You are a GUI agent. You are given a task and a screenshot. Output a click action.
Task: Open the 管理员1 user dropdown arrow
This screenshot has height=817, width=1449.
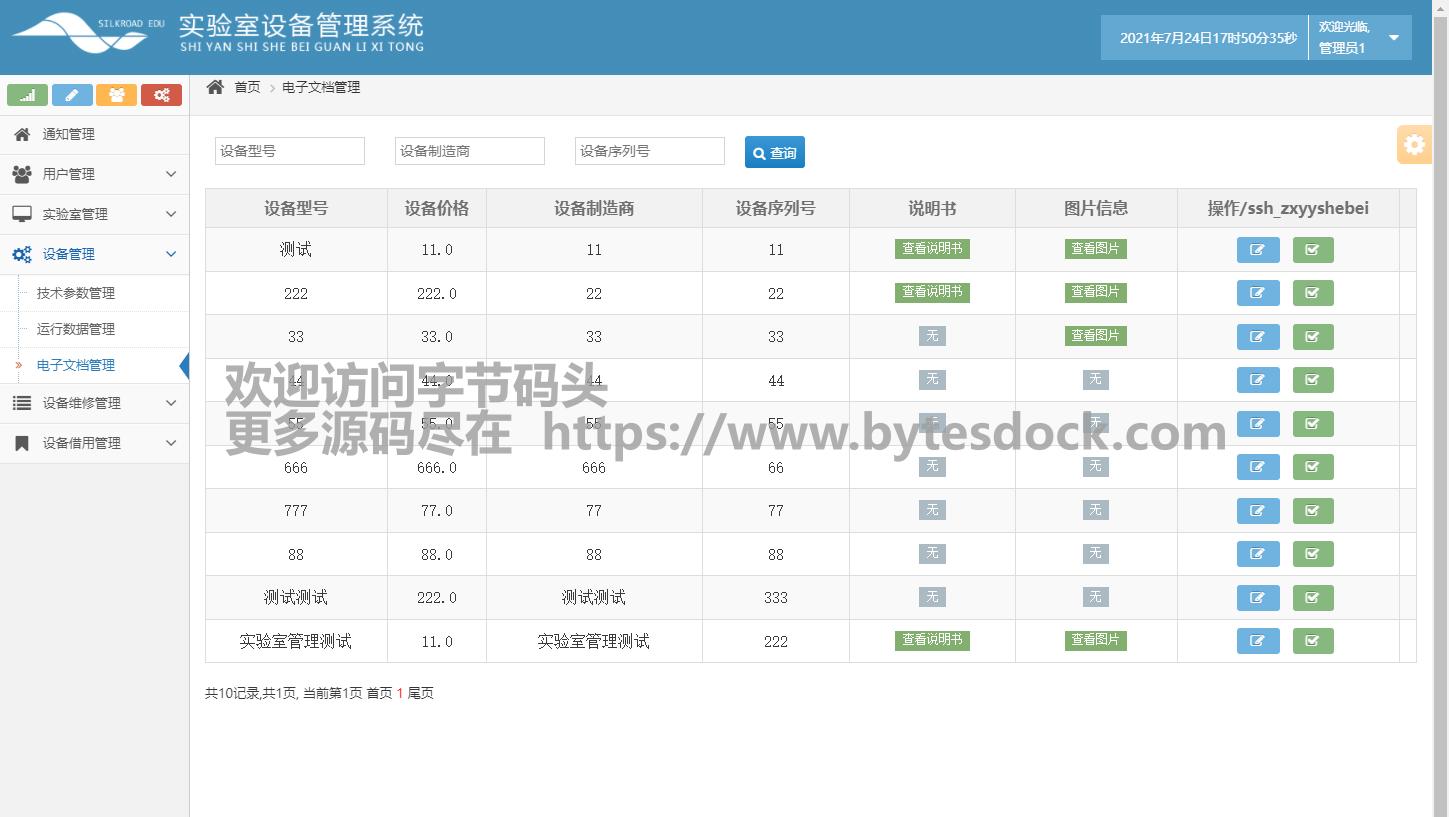[1394, 38]
